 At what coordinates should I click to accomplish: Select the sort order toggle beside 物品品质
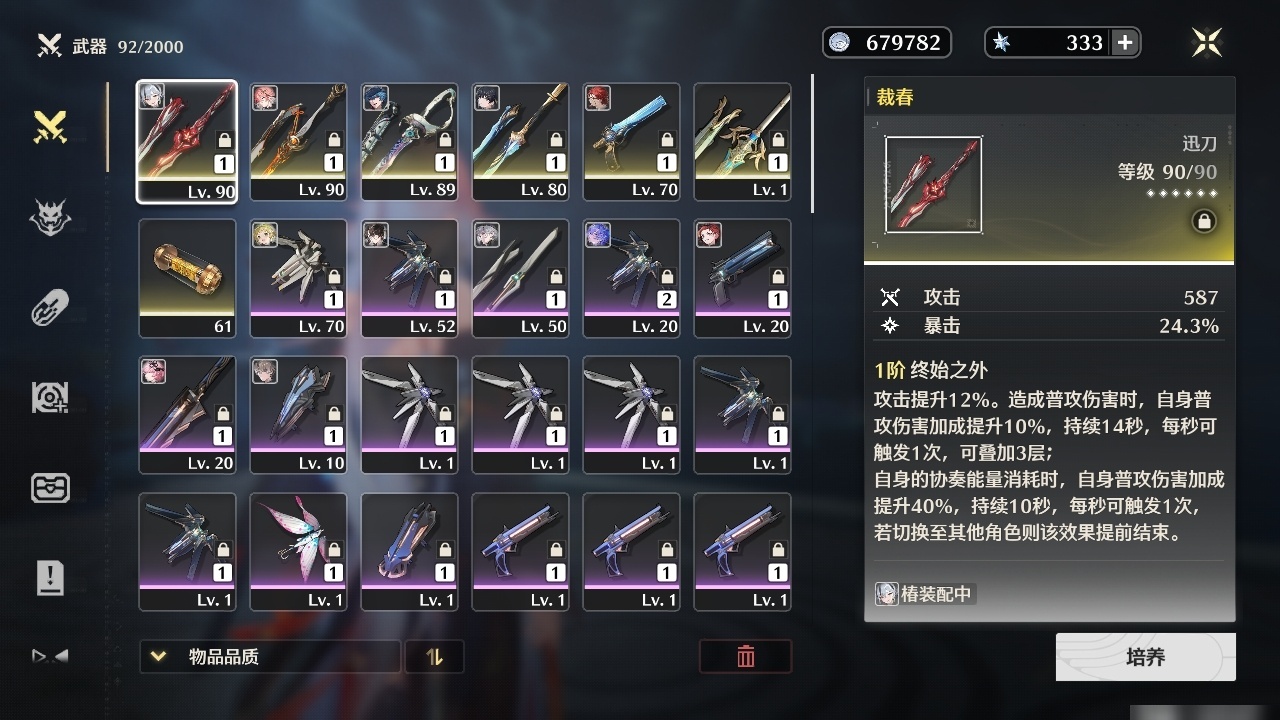click(434, 657)
